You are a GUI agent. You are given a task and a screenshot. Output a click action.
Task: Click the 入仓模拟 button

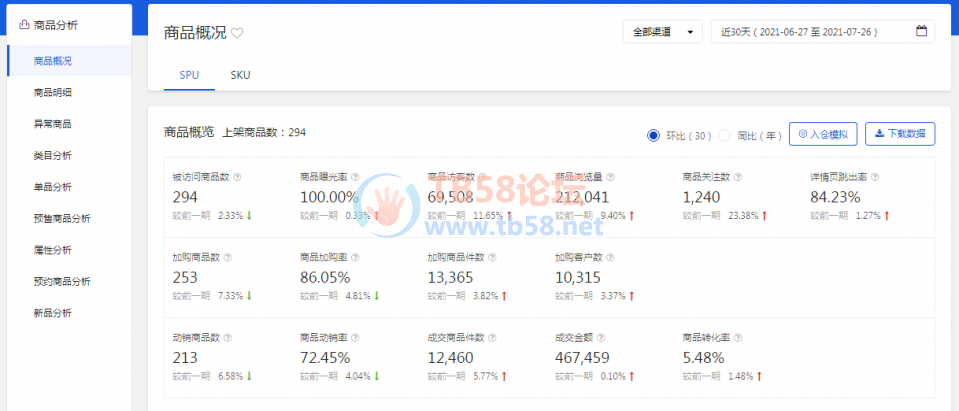point(823,134)
